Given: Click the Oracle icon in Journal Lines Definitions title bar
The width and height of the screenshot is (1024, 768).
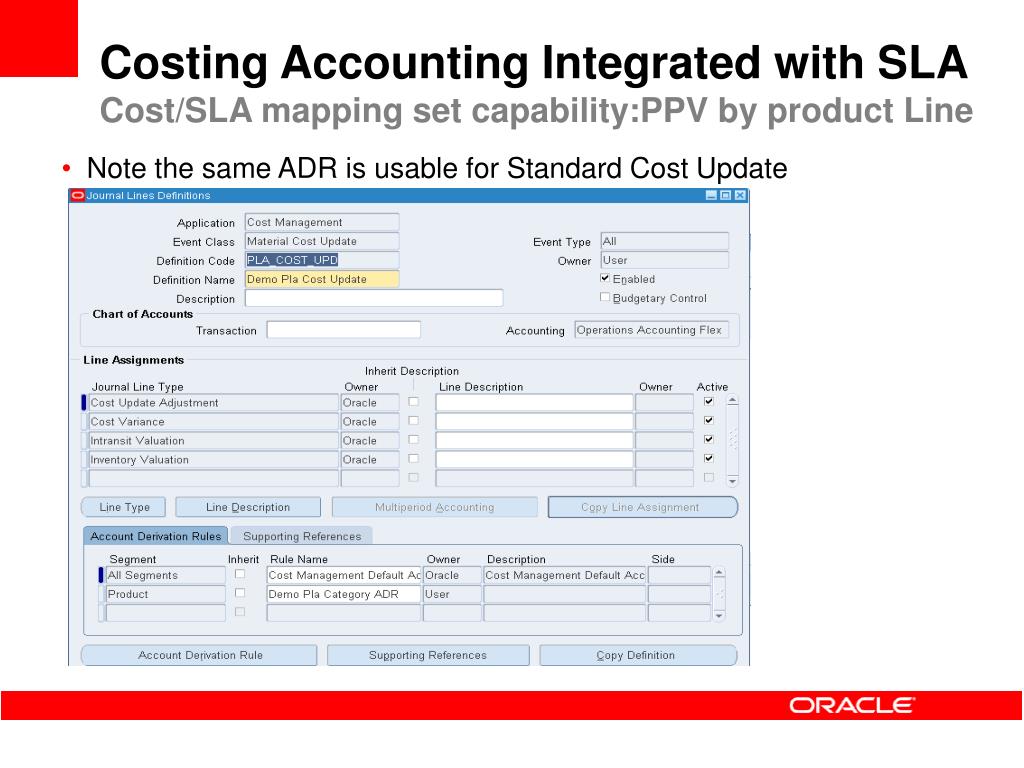Looking at the screenshot, I should point(78,195).
